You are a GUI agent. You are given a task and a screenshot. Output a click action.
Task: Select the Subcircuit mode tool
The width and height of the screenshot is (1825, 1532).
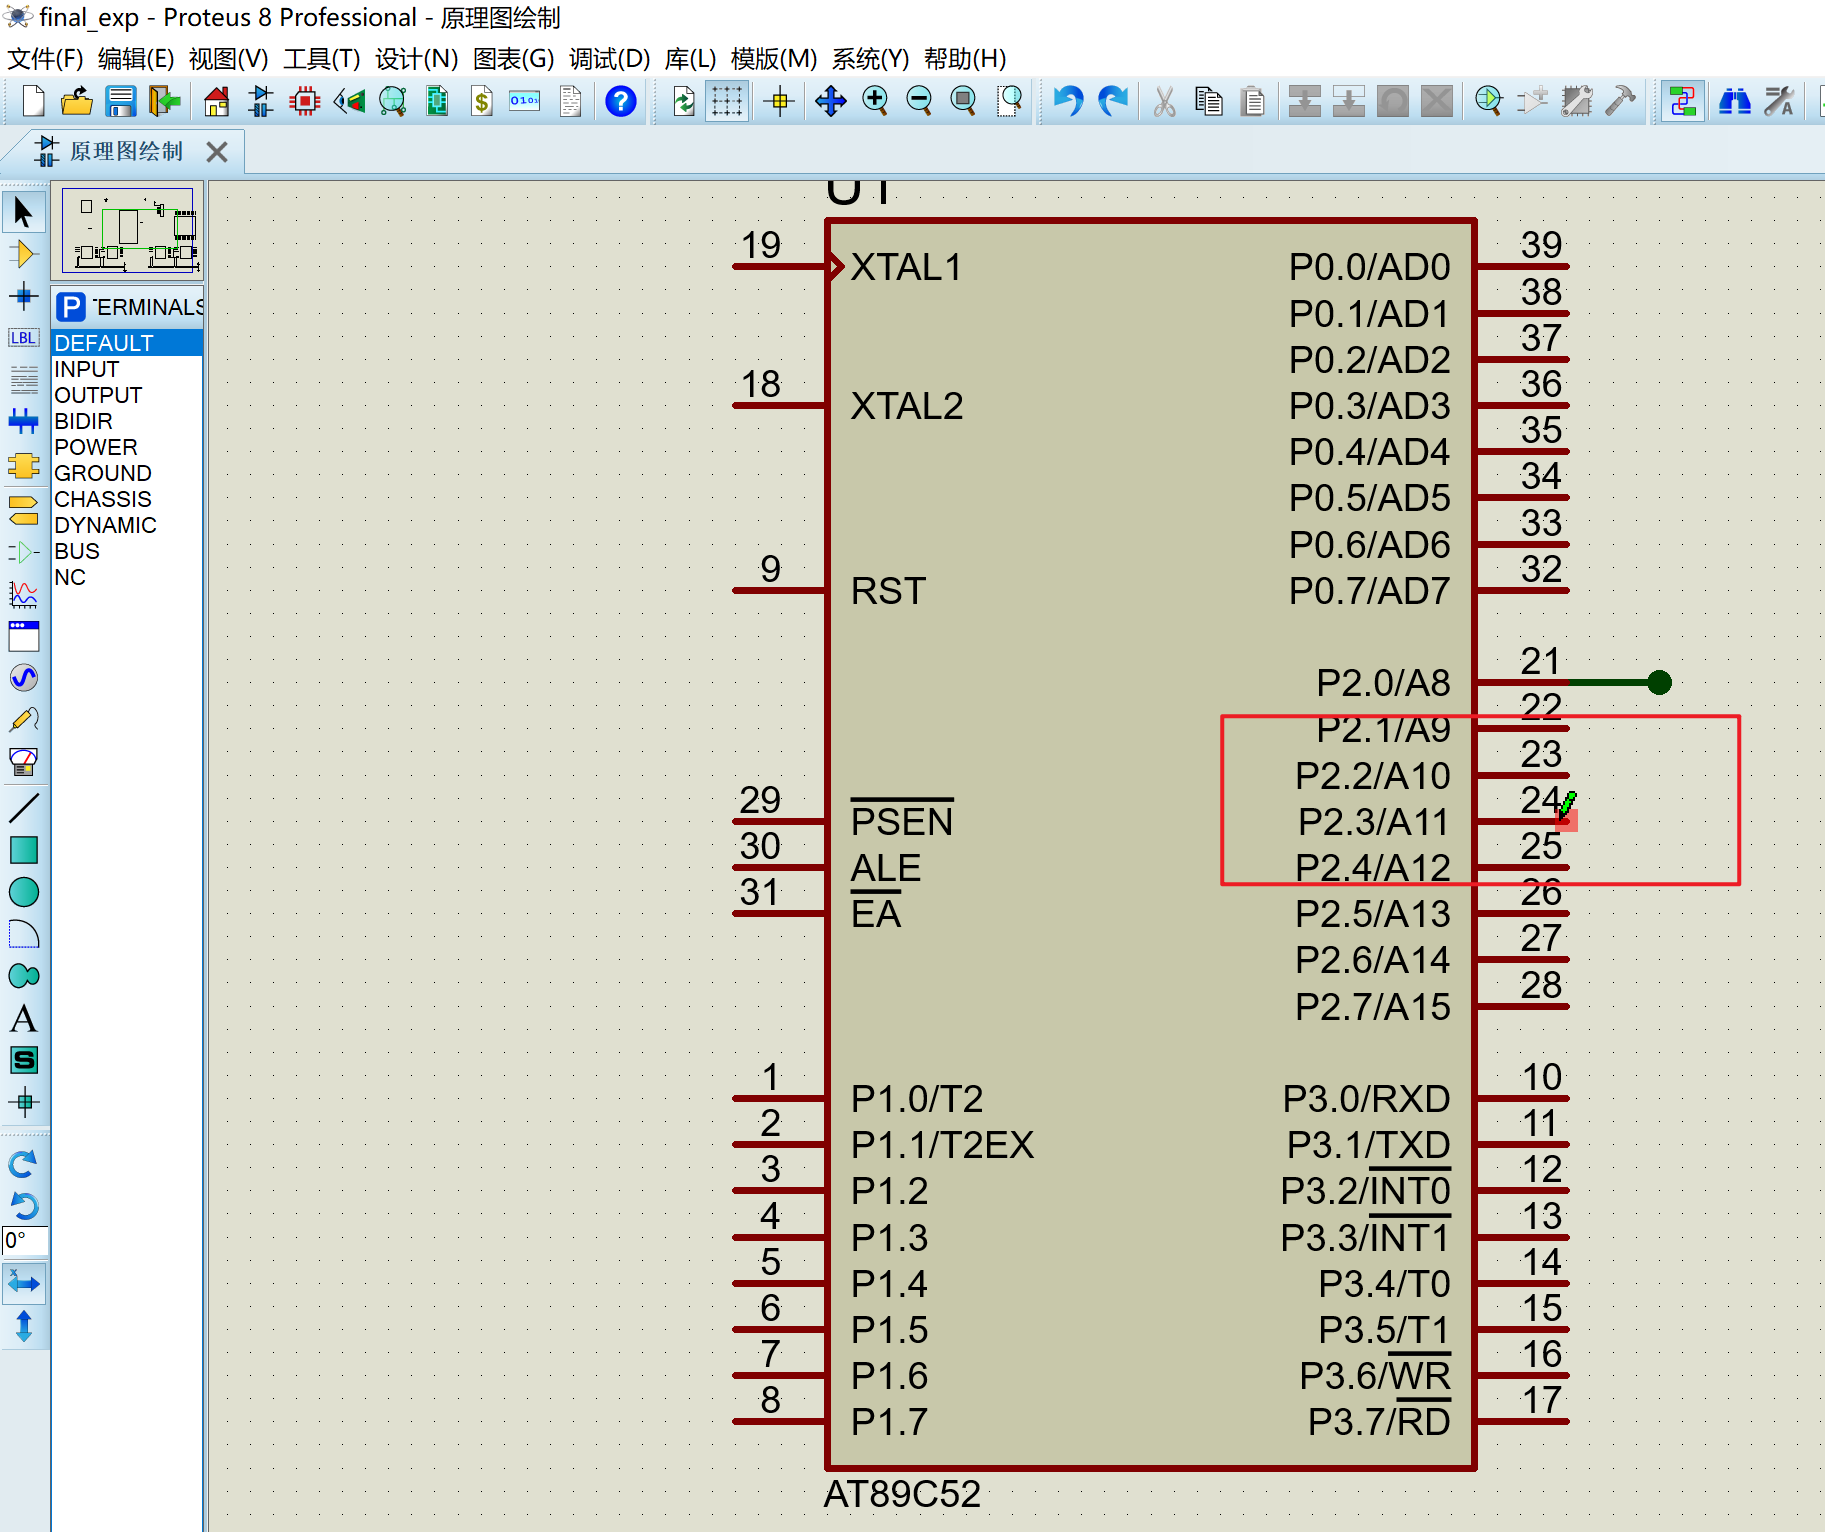(24, 466)
